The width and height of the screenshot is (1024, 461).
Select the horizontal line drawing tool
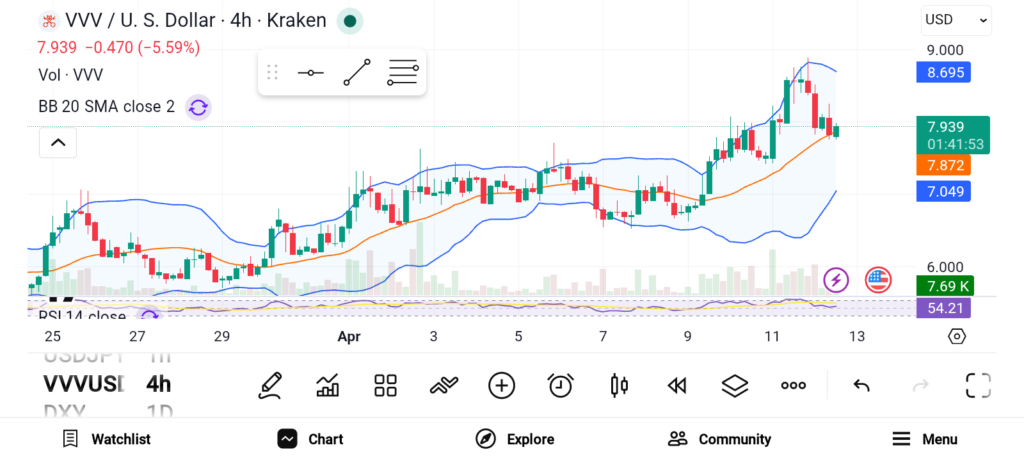310,73
